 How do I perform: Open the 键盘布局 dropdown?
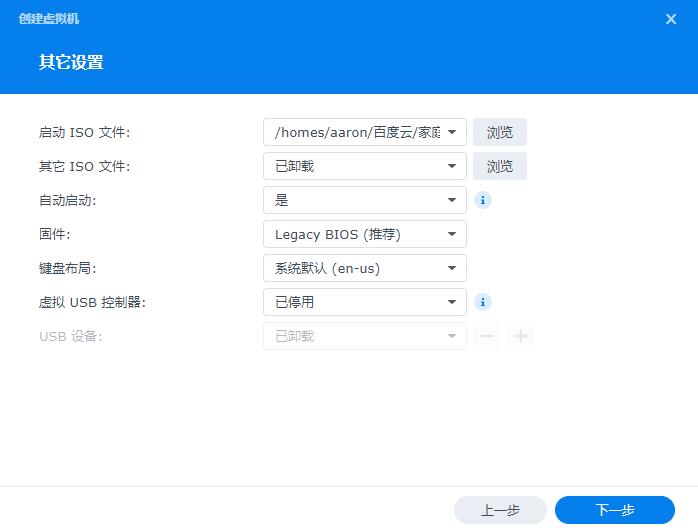coord(365,268)
